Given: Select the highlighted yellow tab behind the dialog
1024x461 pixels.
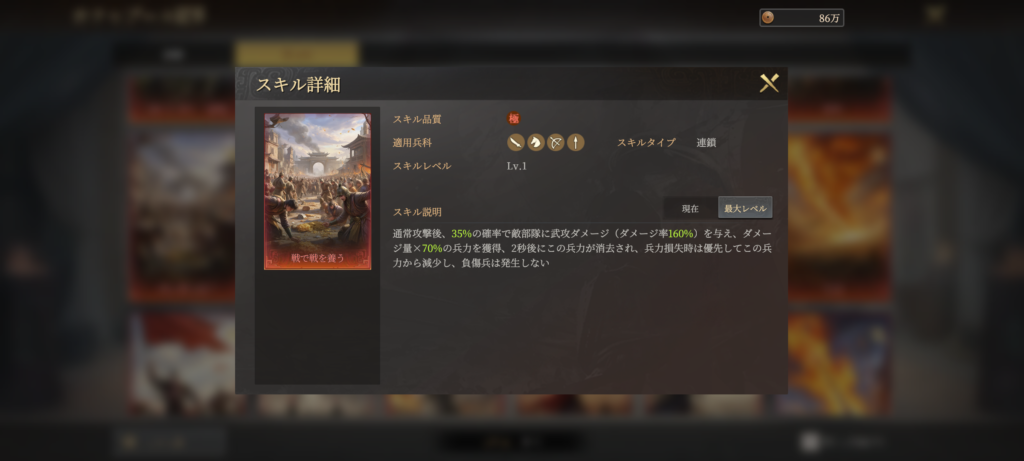Looking at the screenshot, I should (297, 54).
